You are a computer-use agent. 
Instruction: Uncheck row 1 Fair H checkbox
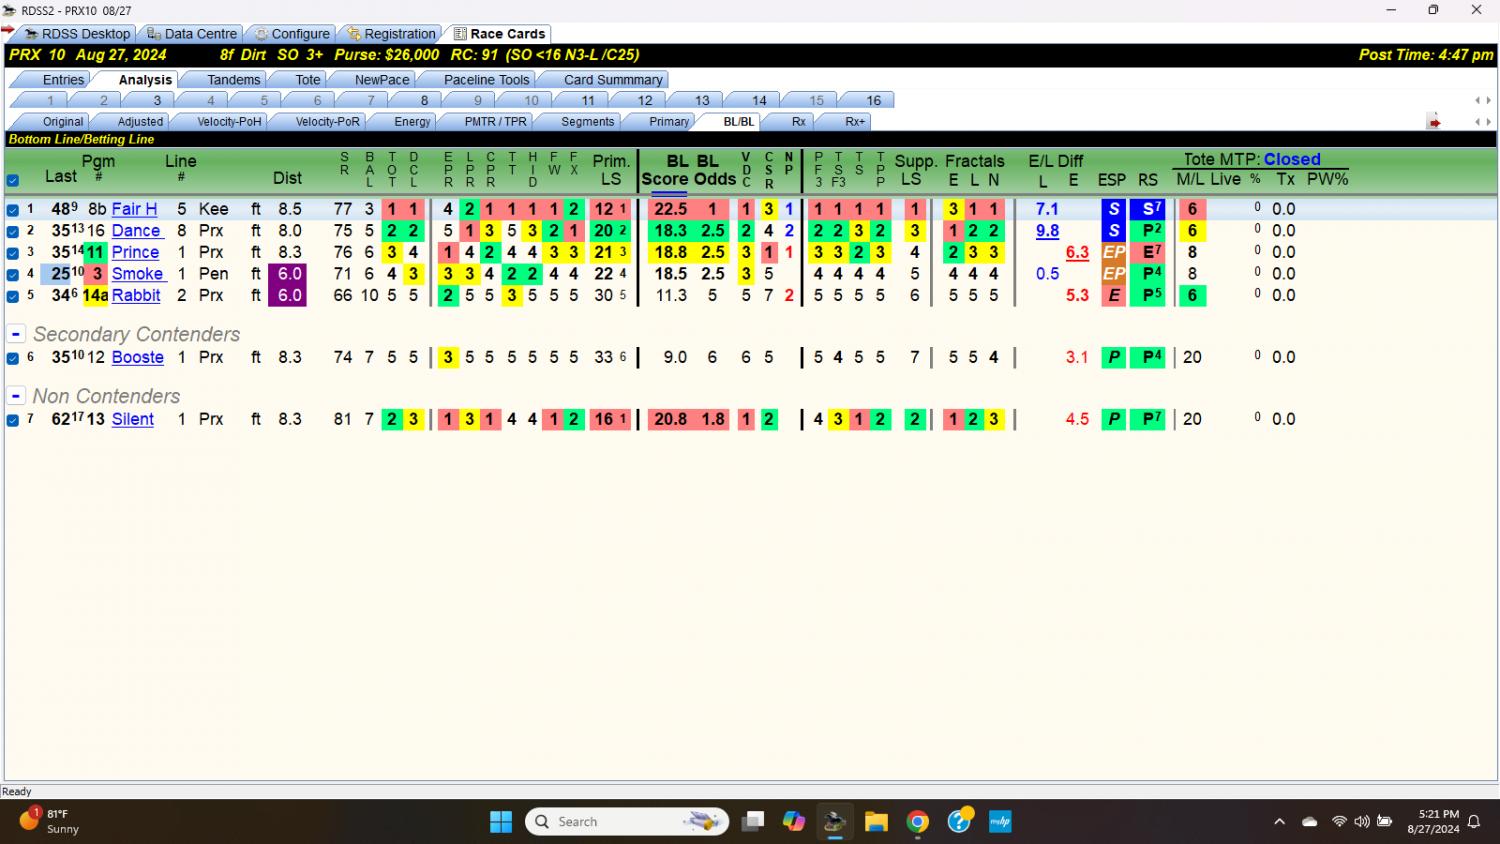(13, 210)
